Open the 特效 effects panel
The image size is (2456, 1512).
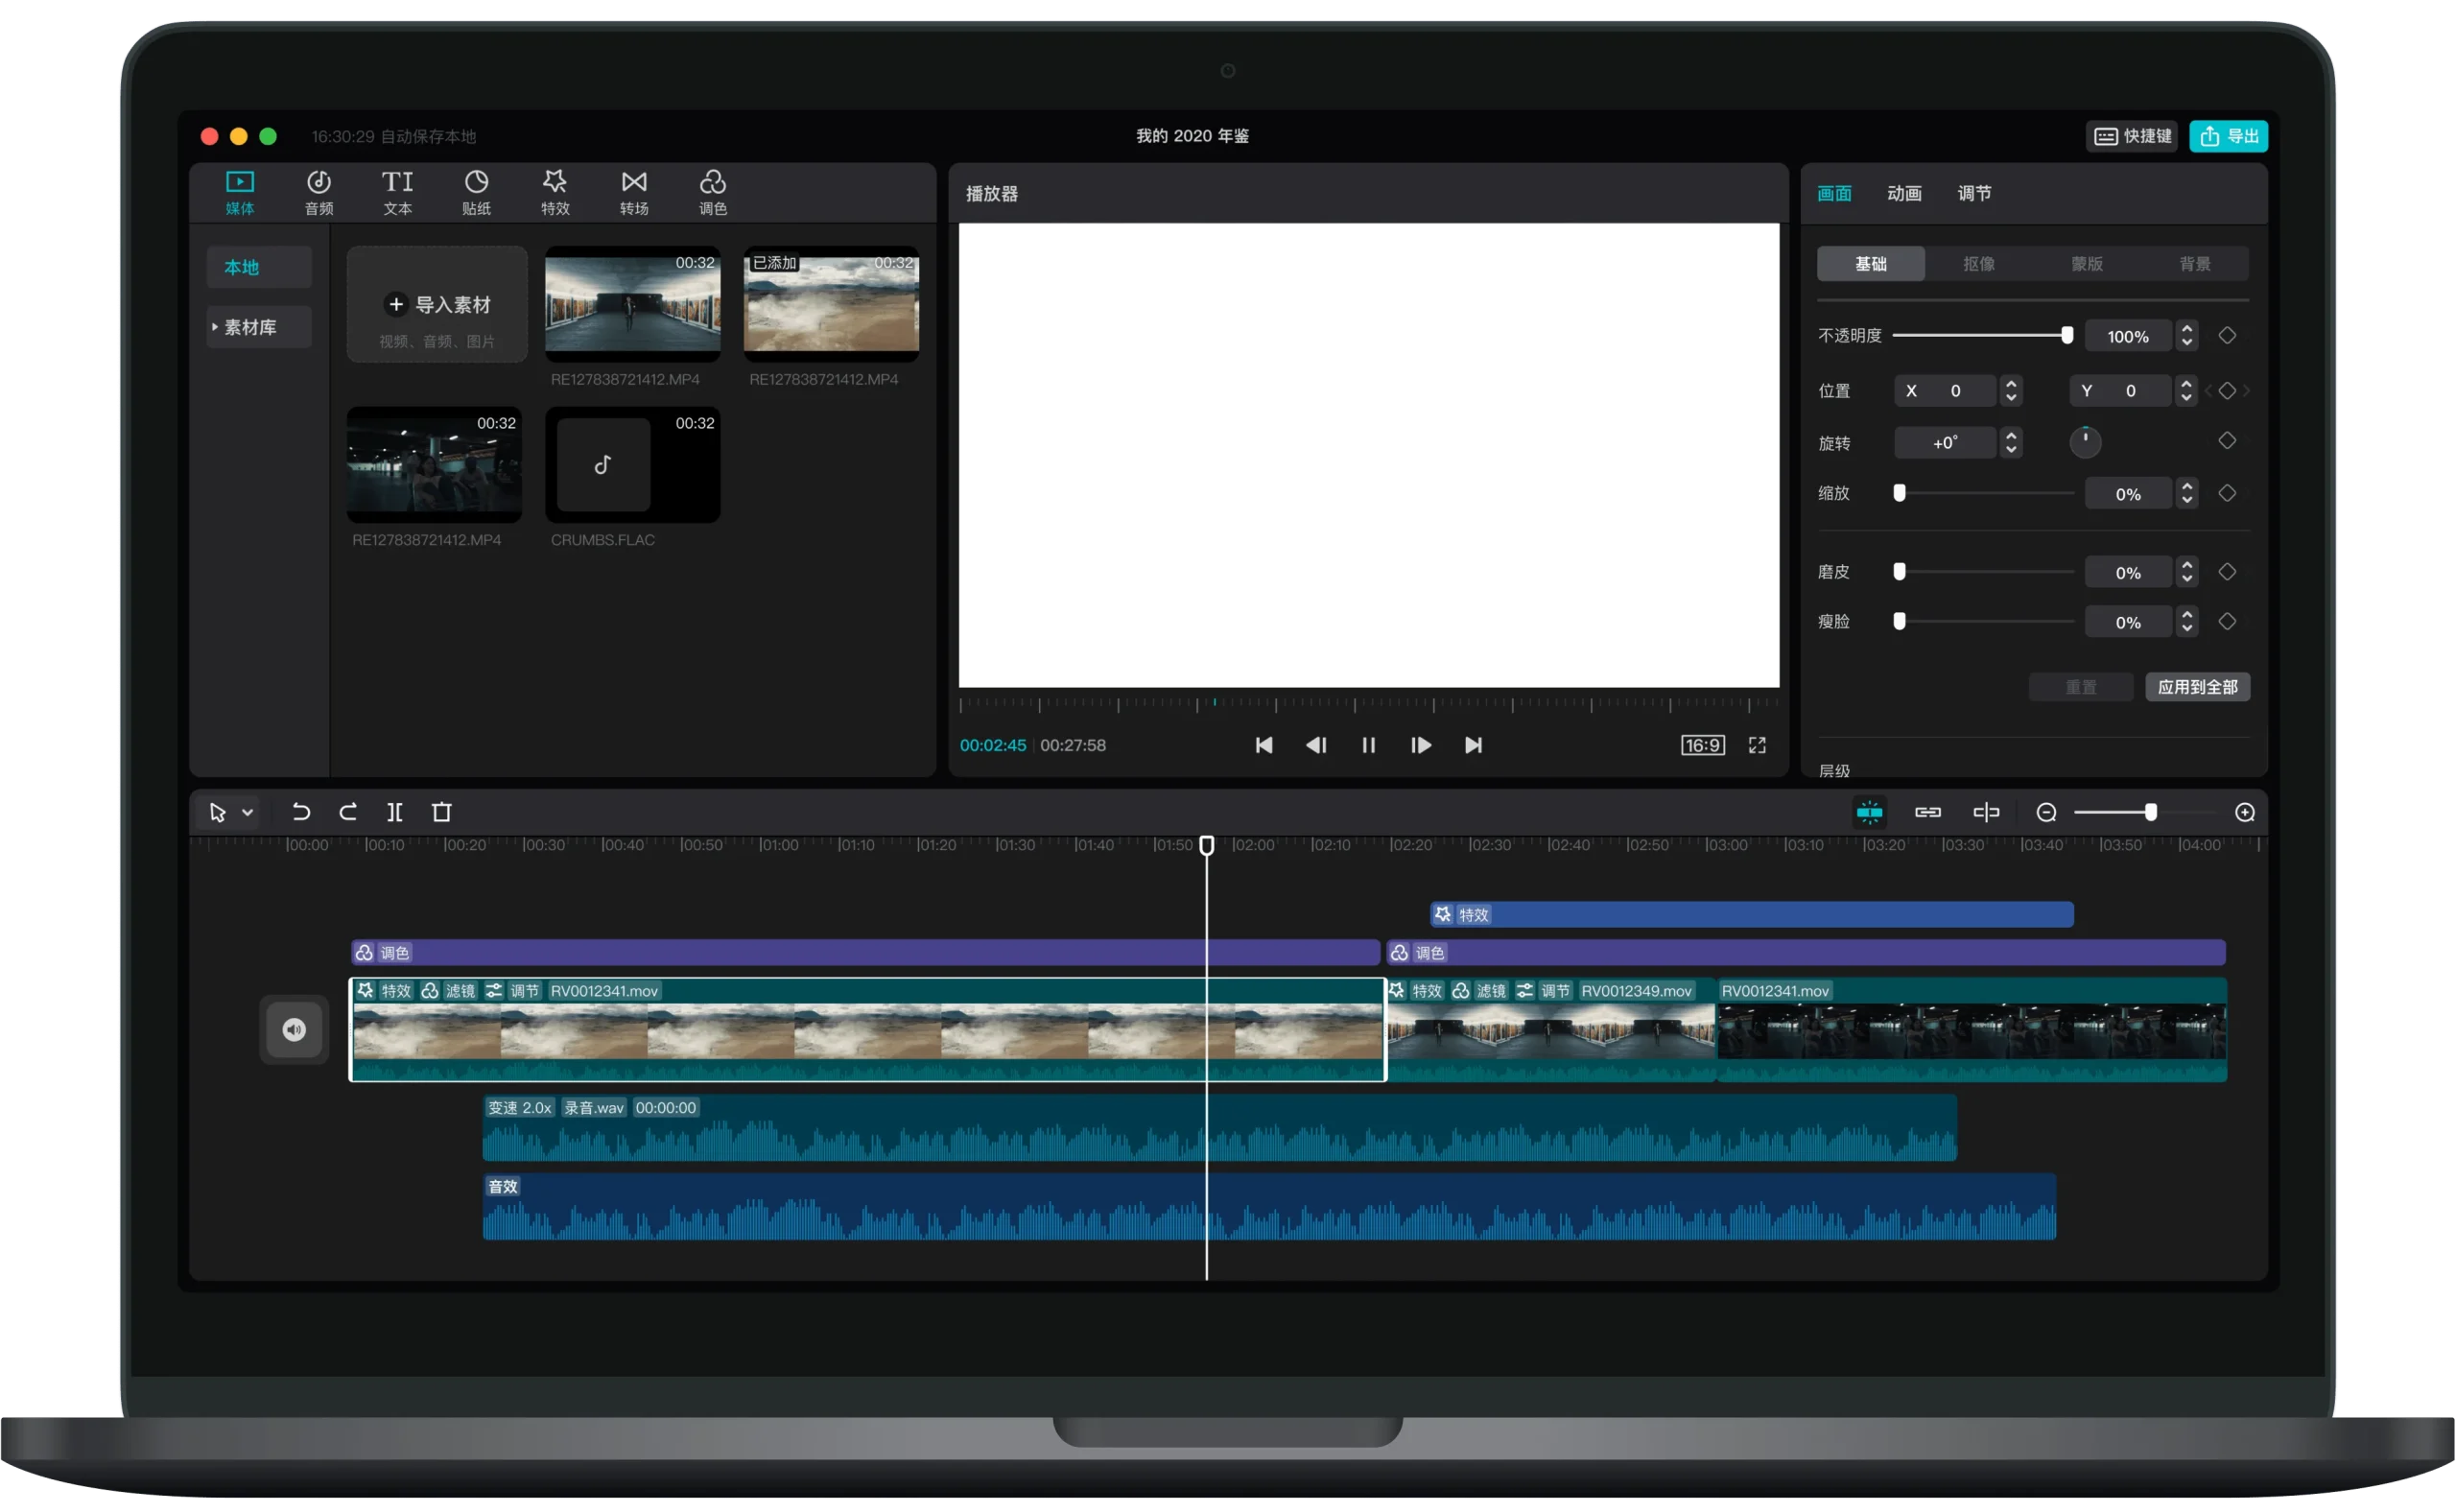click(555, 192)
